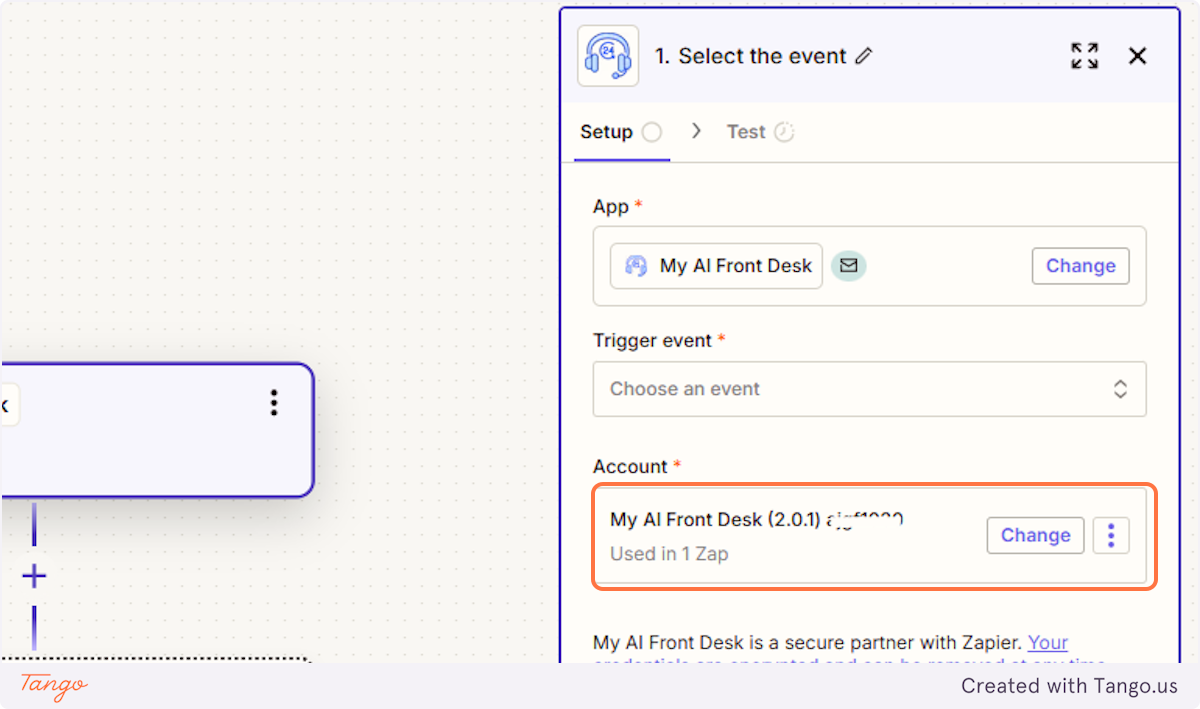Close the step configuration panel

[x=1137, y=56]
